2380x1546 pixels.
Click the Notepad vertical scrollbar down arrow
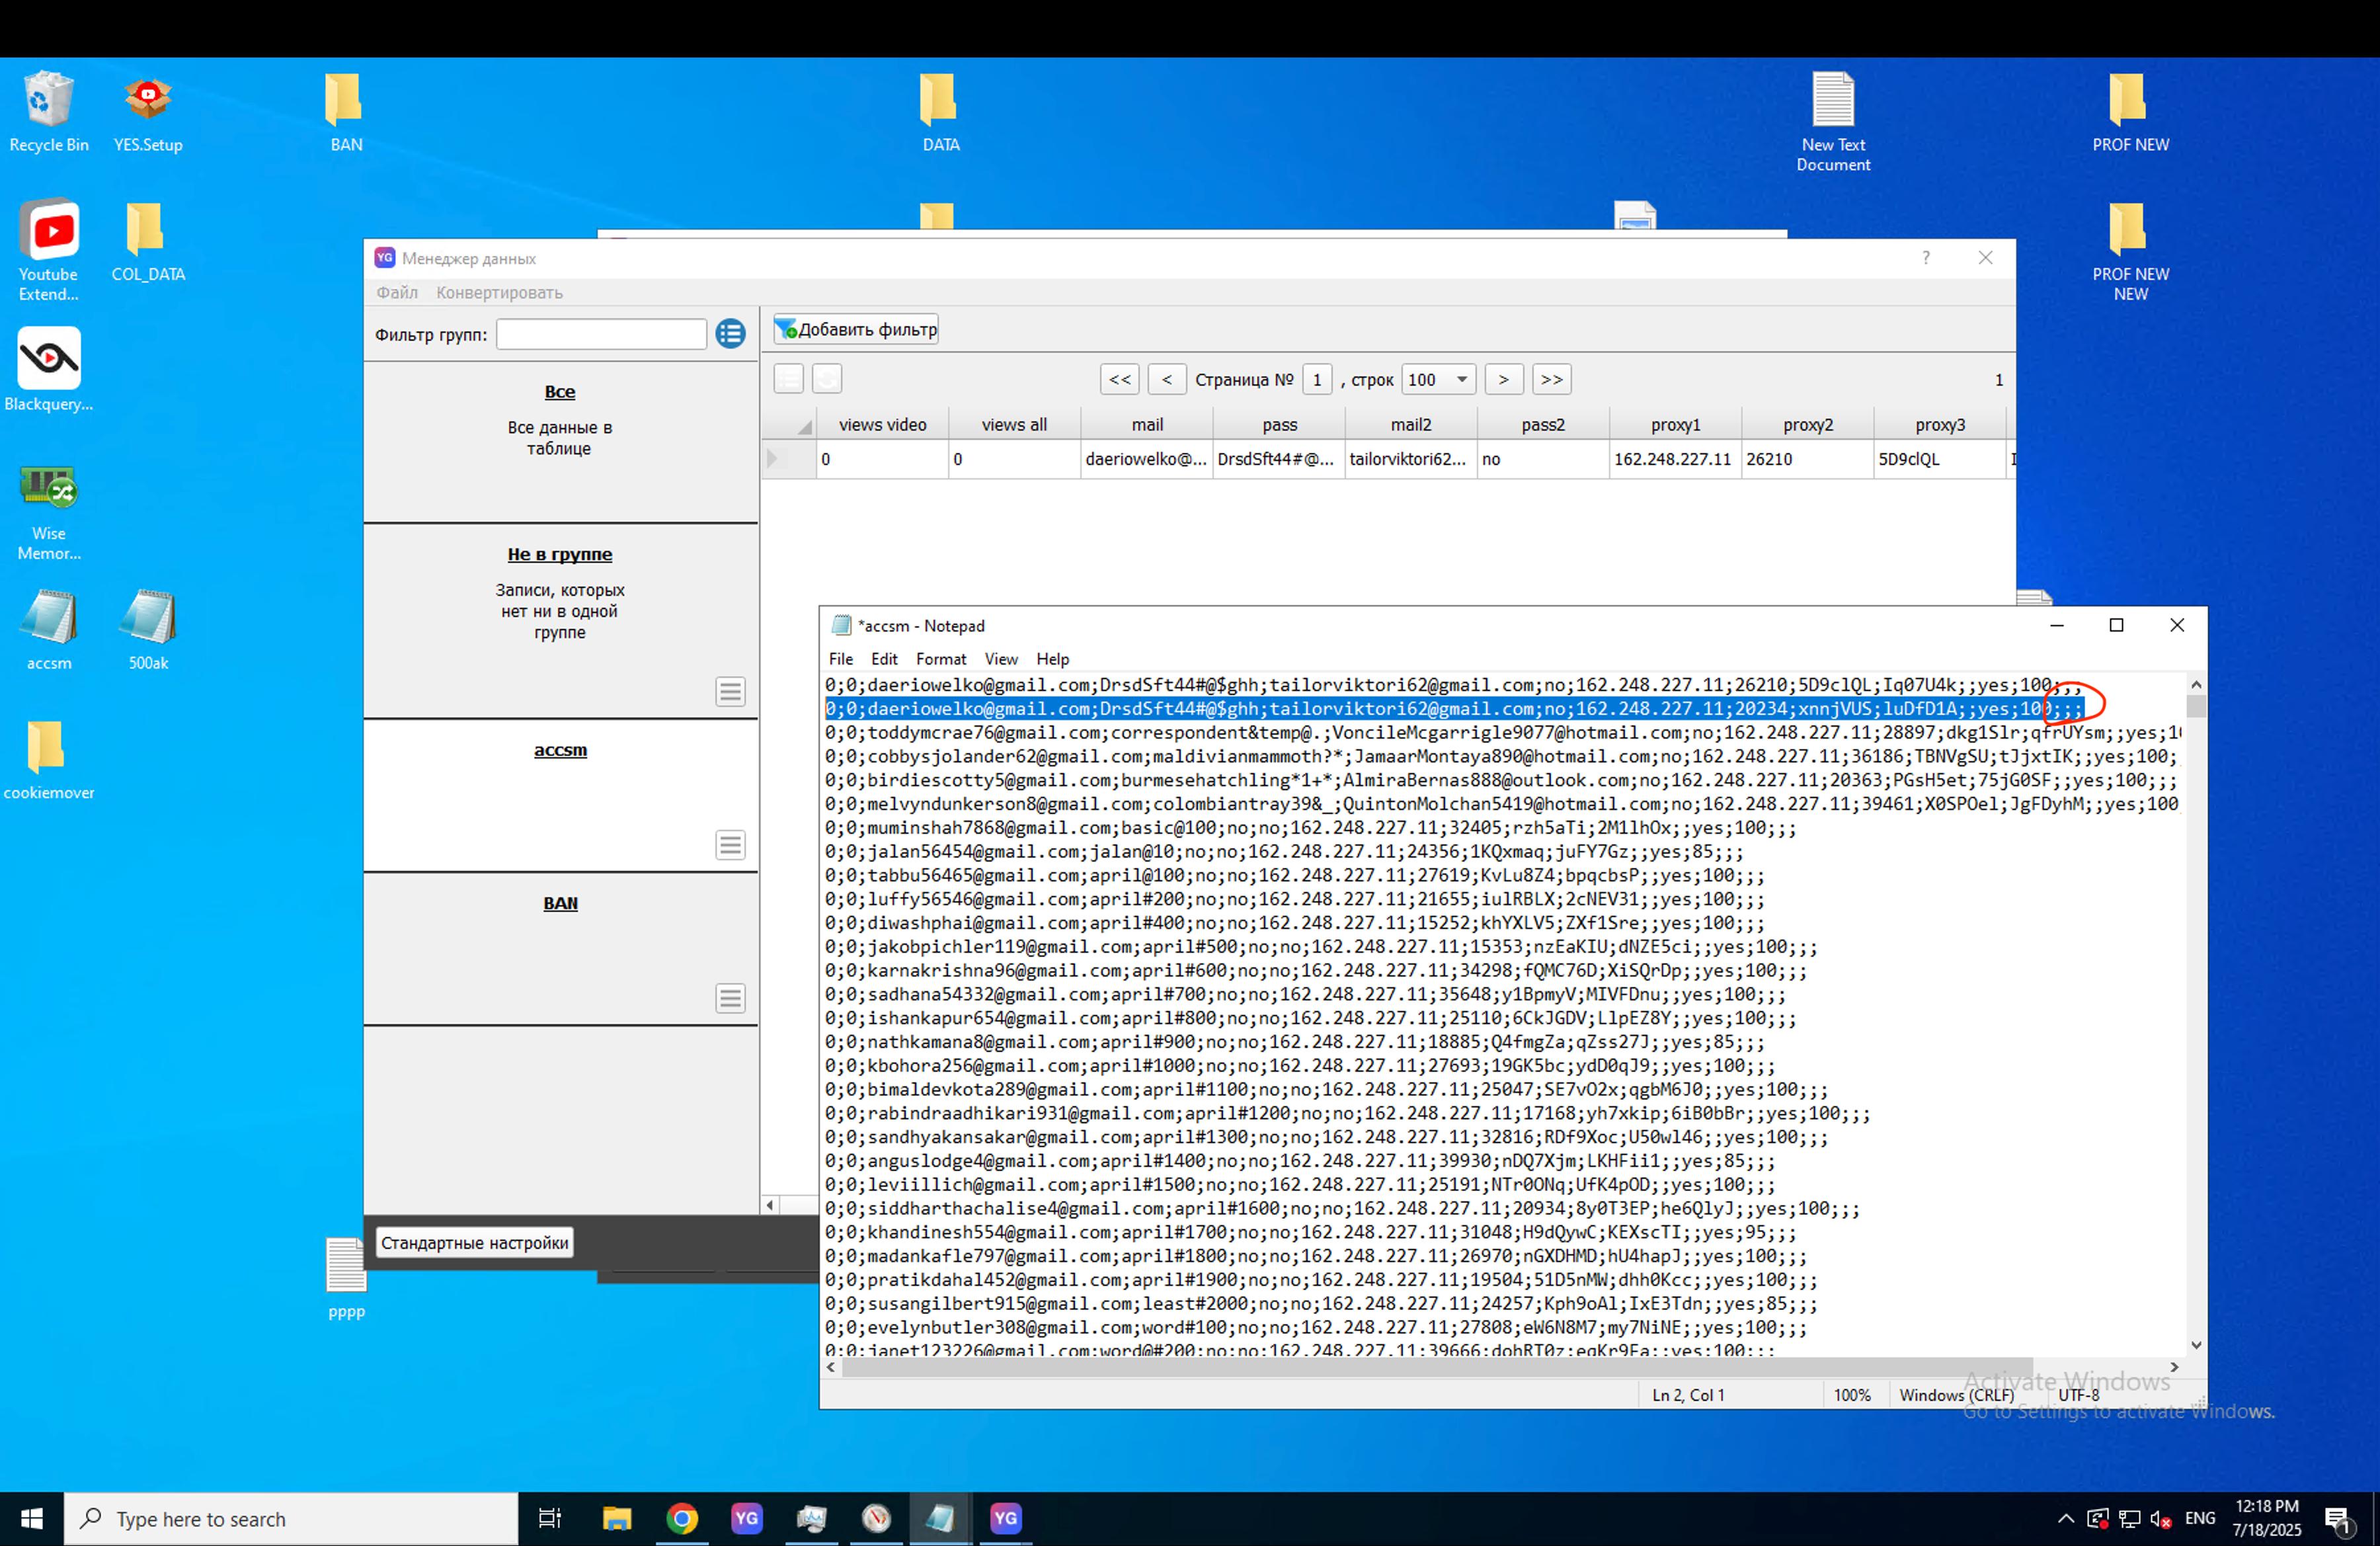tap(2196, 1345)
